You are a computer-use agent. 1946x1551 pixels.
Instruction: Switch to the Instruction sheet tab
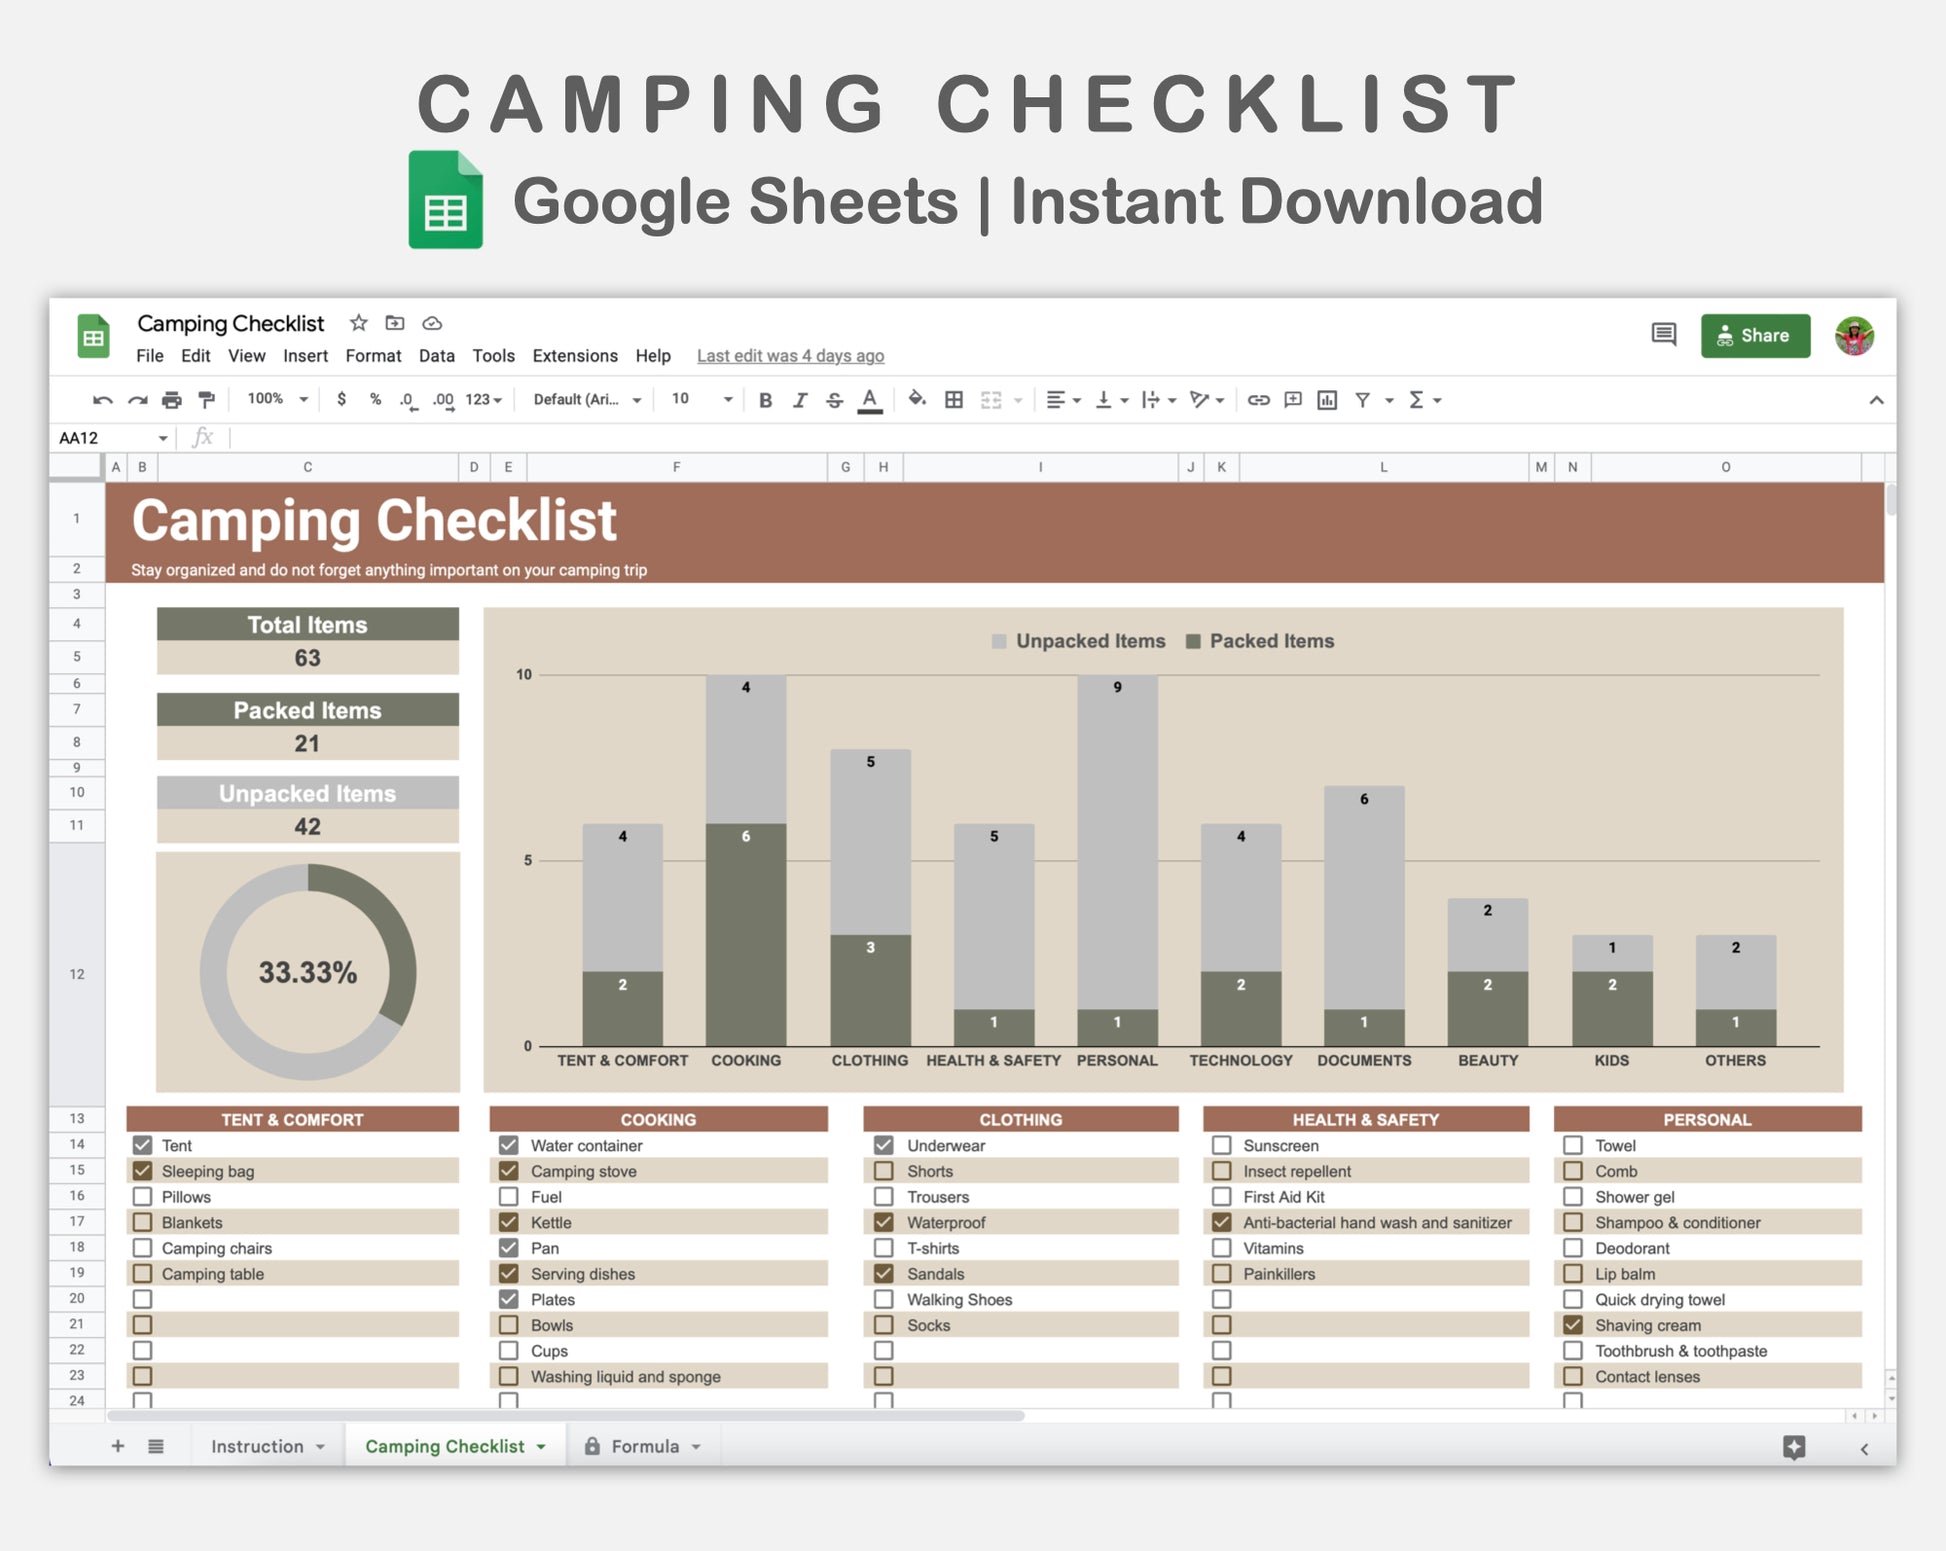[257, 1446]
